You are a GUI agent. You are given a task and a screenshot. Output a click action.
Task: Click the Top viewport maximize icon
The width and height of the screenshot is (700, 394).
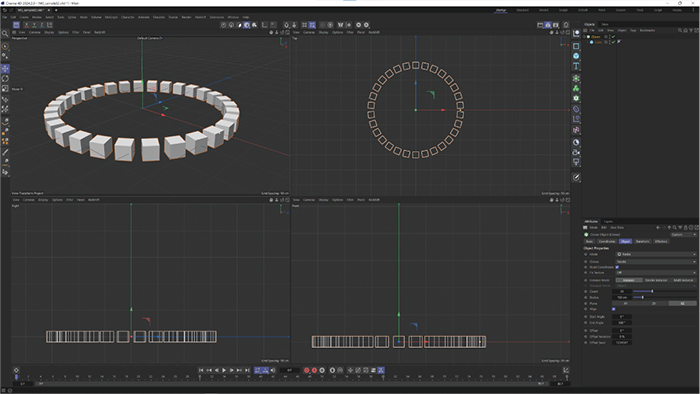[568, 33]
